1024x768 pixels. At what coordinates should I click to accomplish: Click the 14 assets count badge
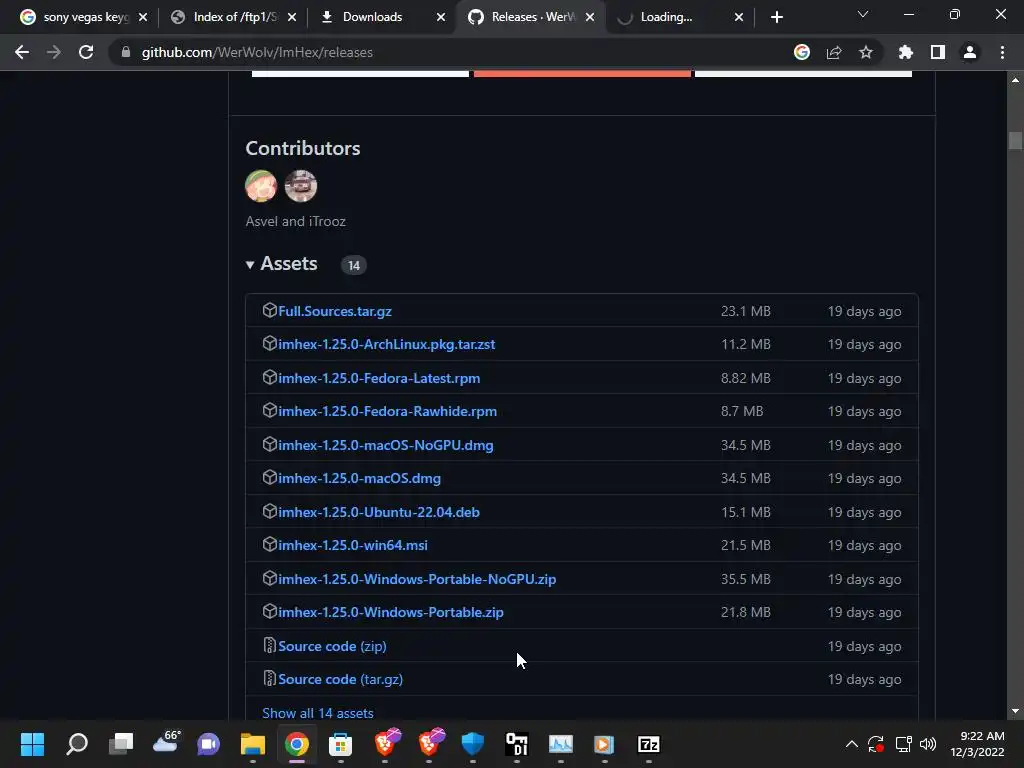[x=353, y=265]
